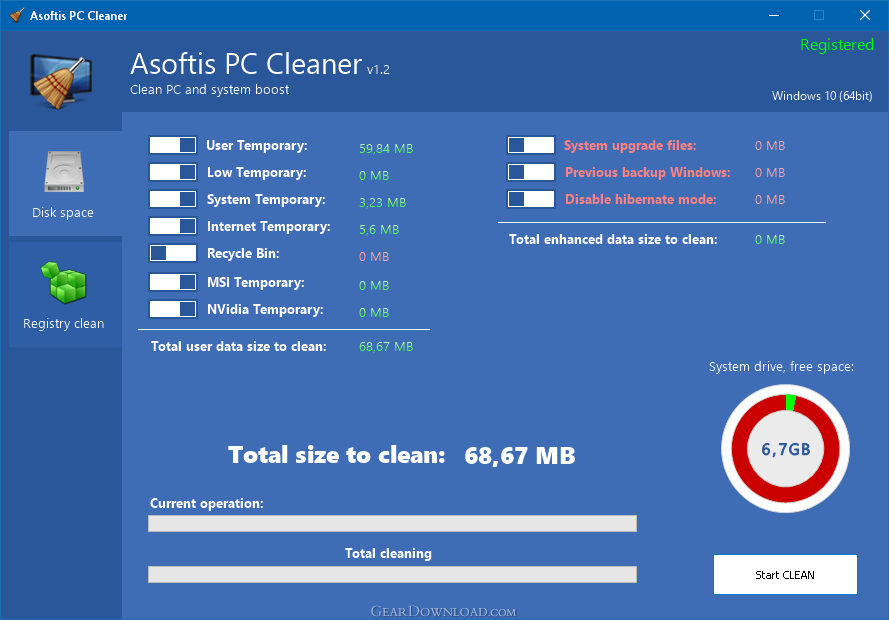Click the Low Temporary label
This screenshot has width=889, height=620.
tap(257, 173)
